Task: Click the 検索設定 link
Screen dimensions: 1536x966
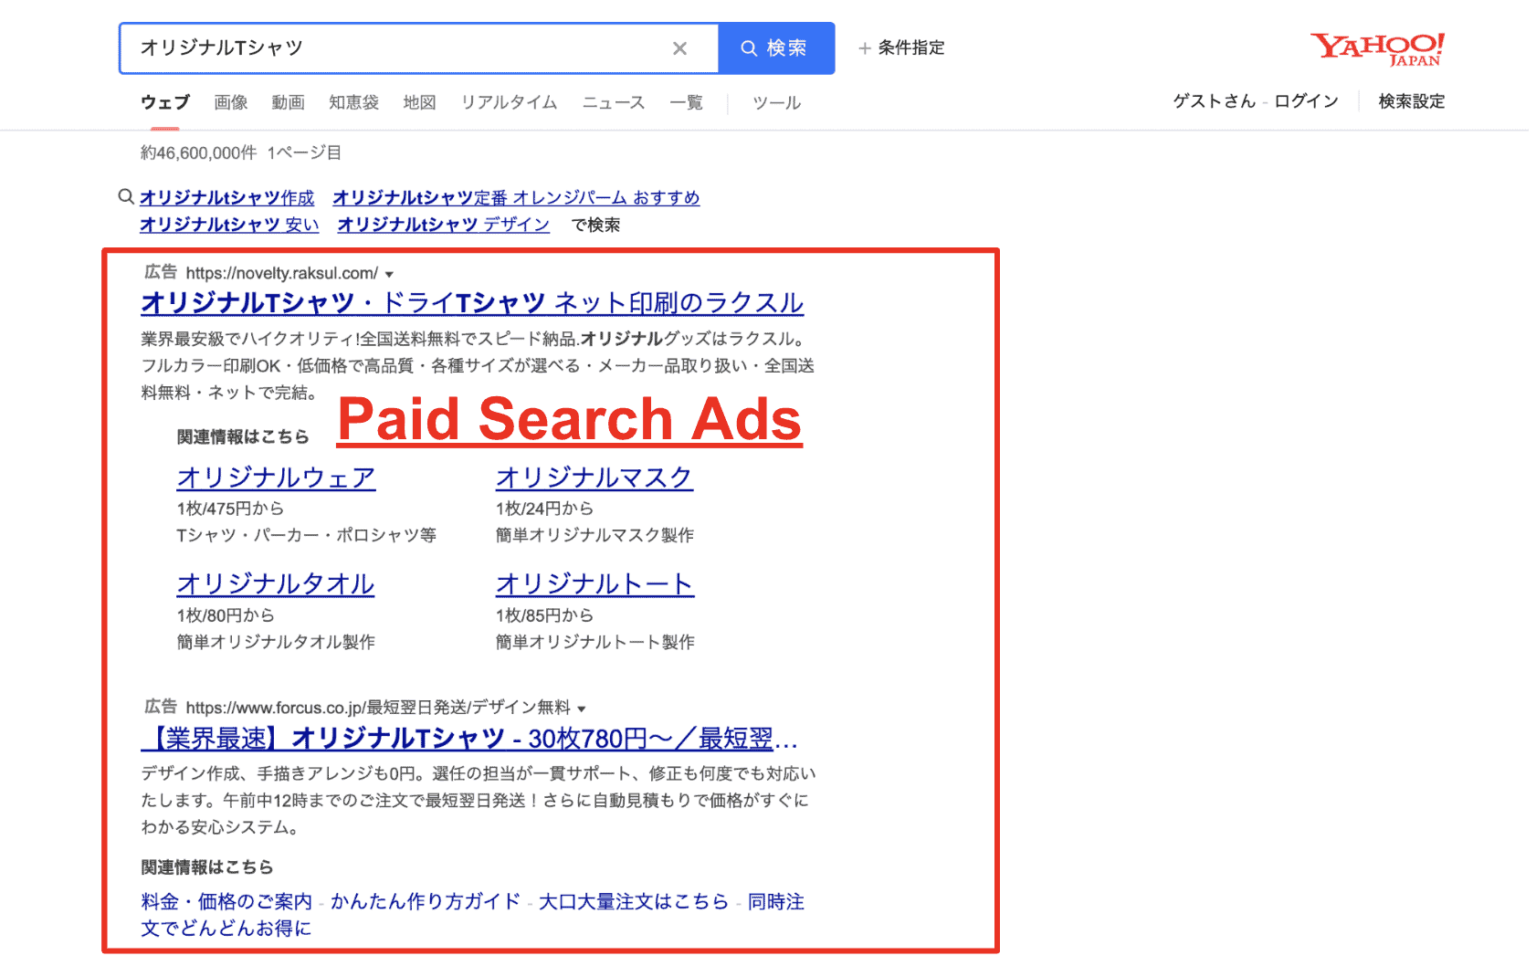Action: click(1411, 100)
